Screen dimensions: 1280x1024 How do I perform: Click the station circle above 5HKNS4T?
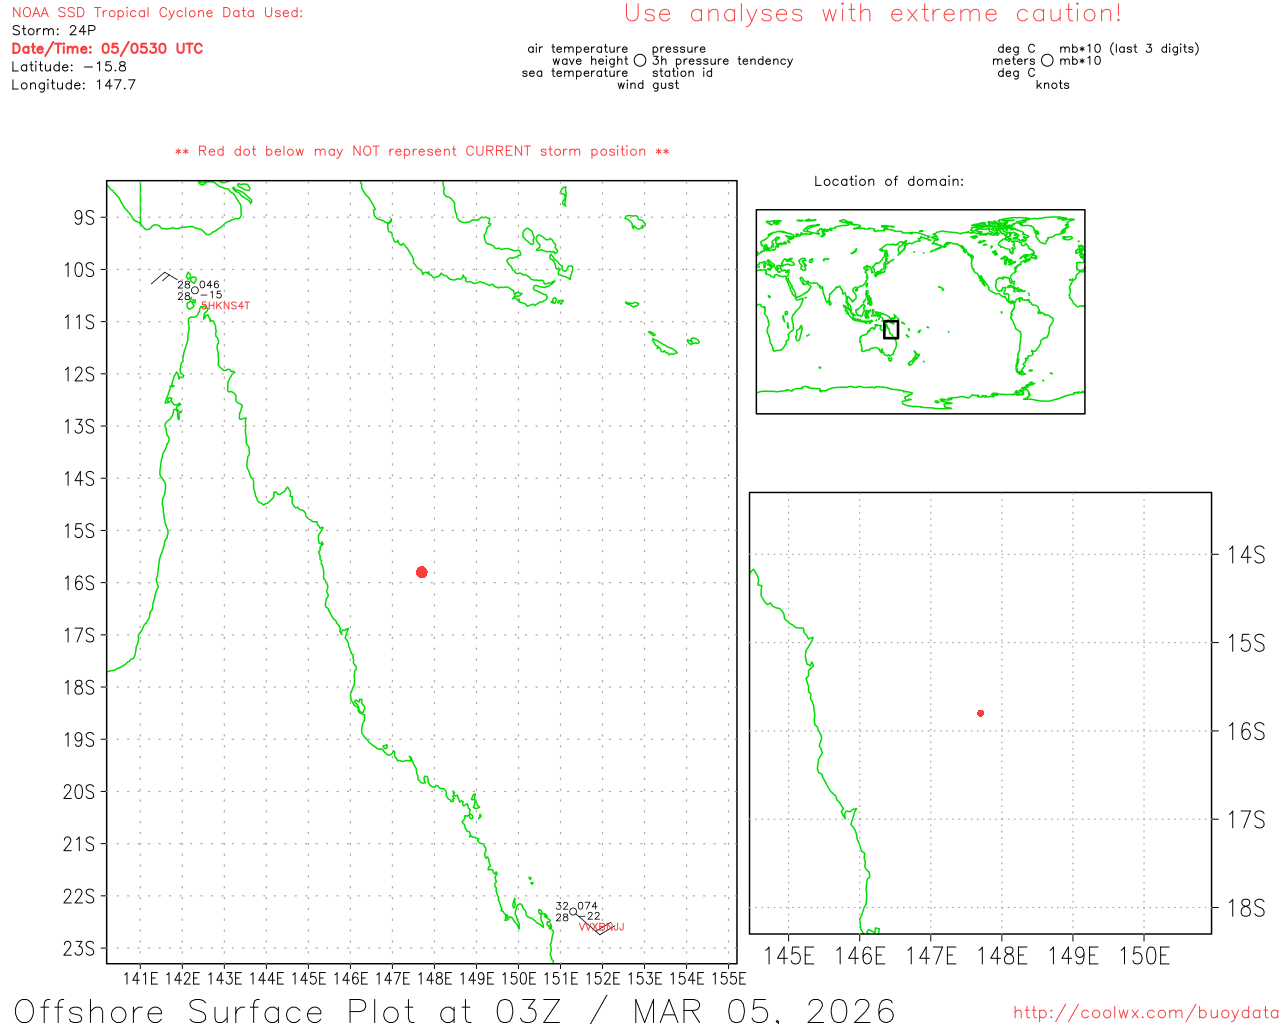coord(195,290)
